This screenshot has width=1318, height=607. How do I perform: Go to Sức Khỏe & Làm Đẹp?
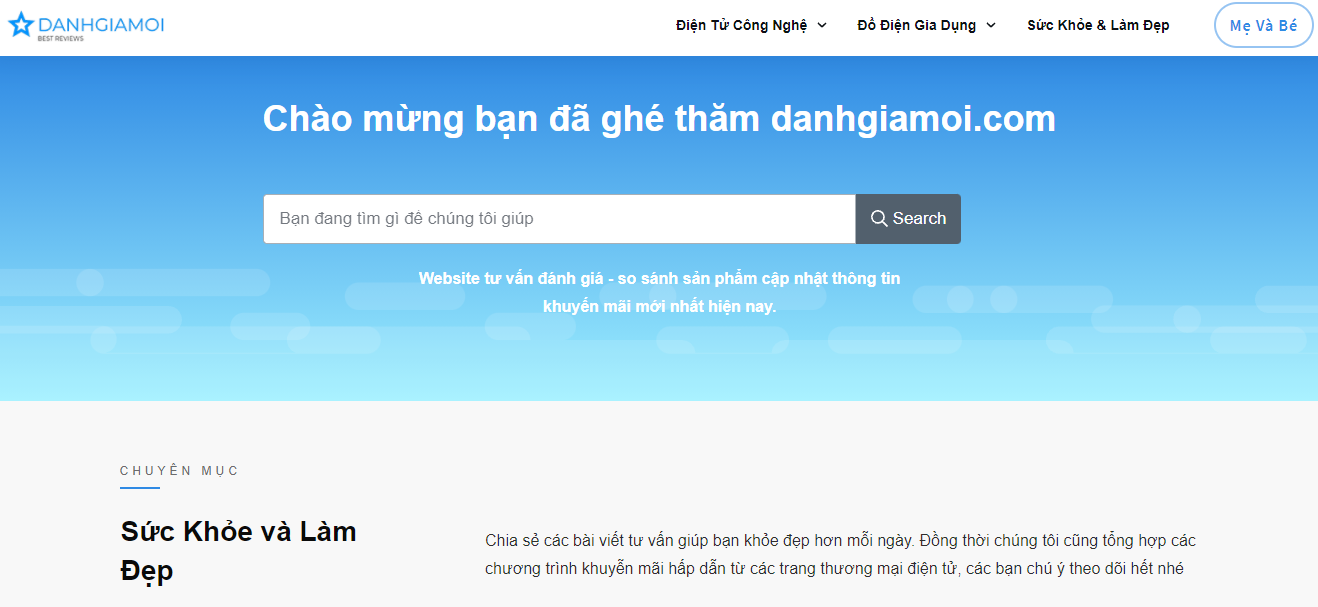(1098, 25)
